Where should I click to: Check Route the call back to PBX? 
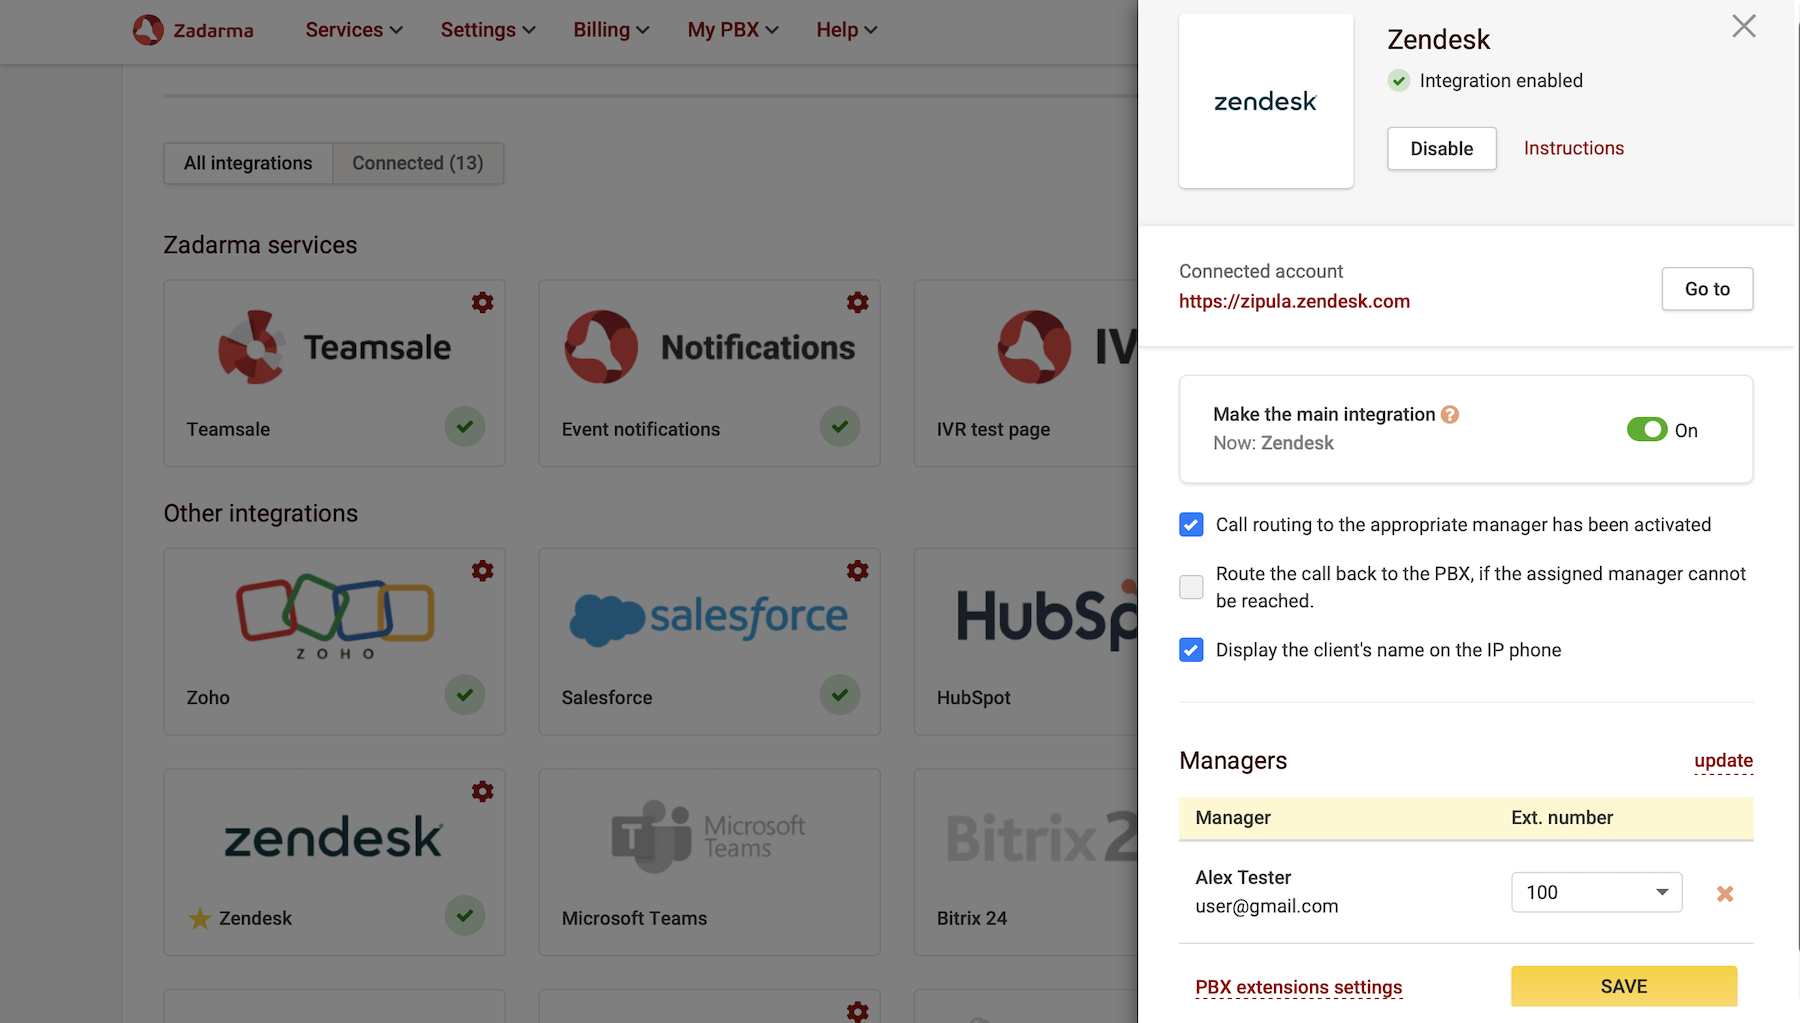pos(1191,587)
